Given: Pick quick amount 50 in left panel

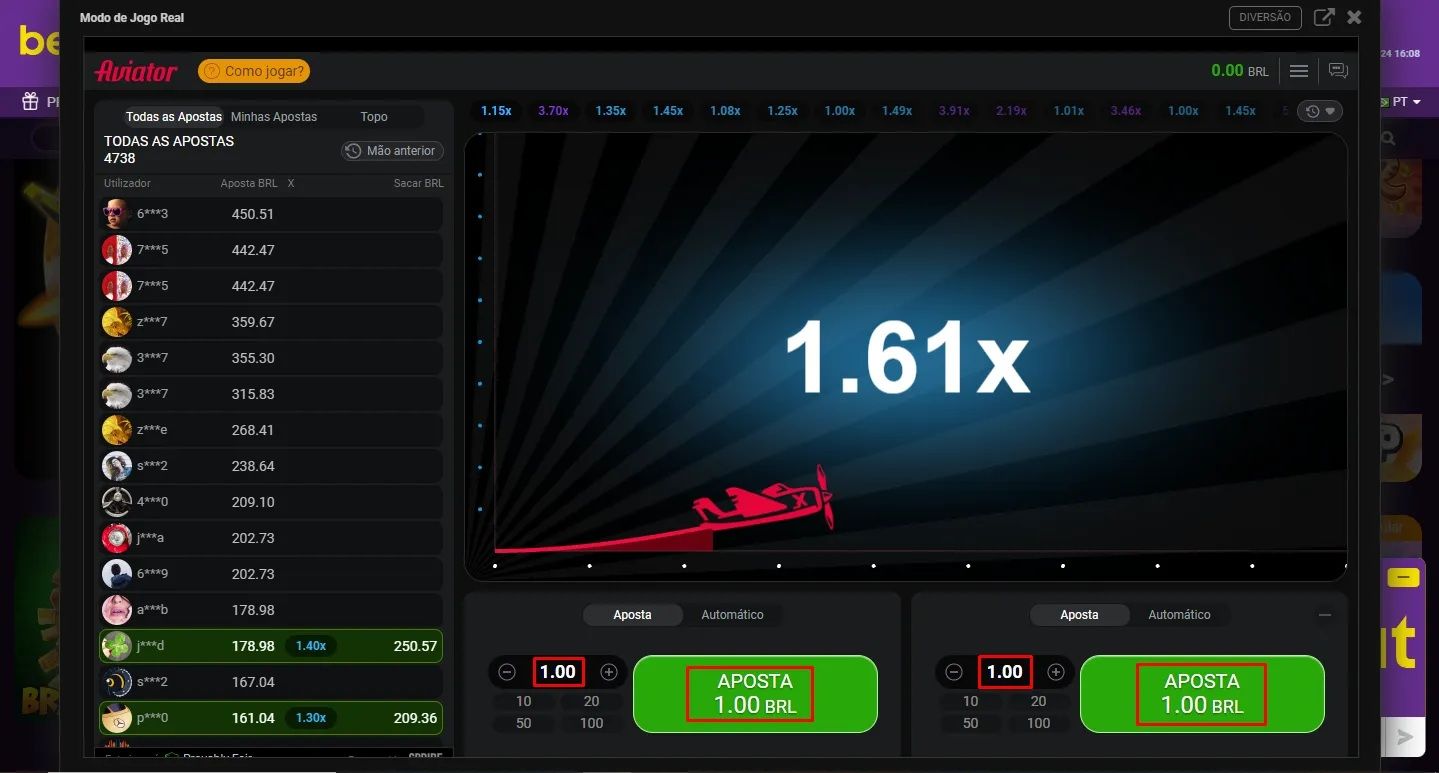Looking at the screenshot, I should coord(523,723).
